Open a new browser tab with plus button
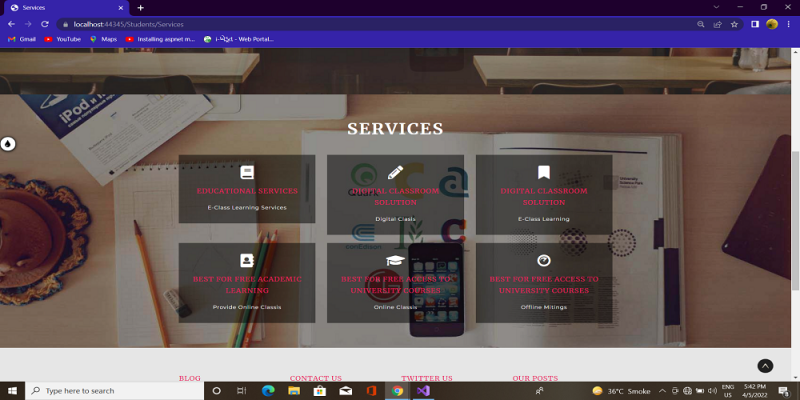Viewport: 800px width, 400px height. (141, 8)
